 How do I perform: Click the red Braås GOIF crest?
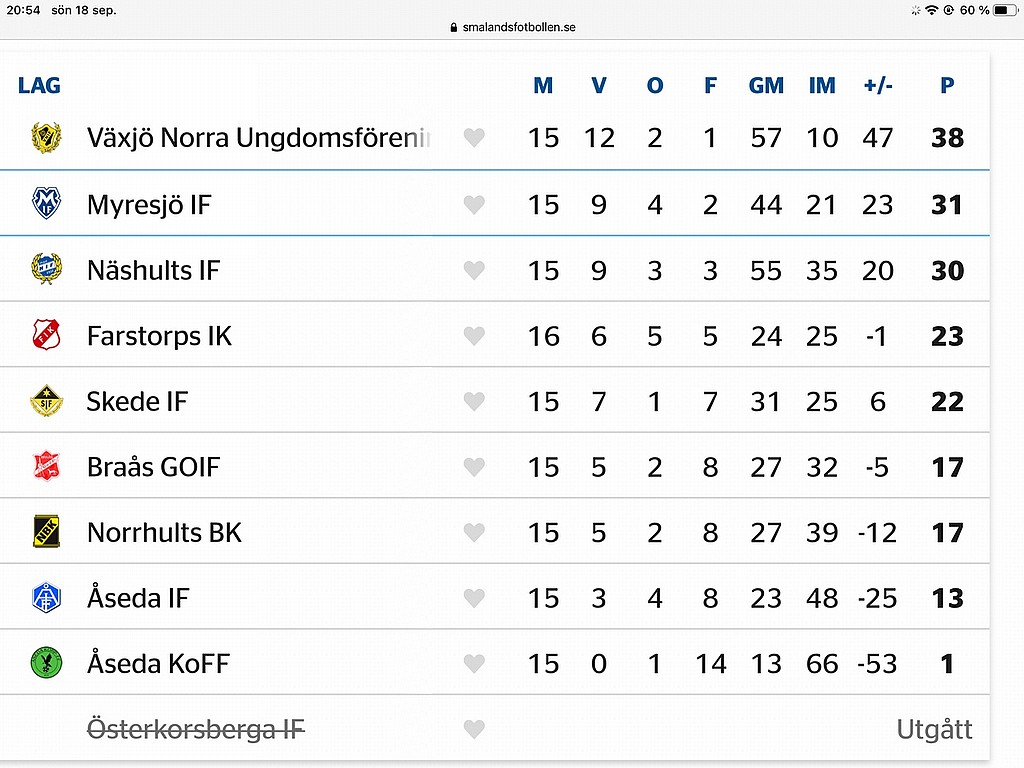46,466
